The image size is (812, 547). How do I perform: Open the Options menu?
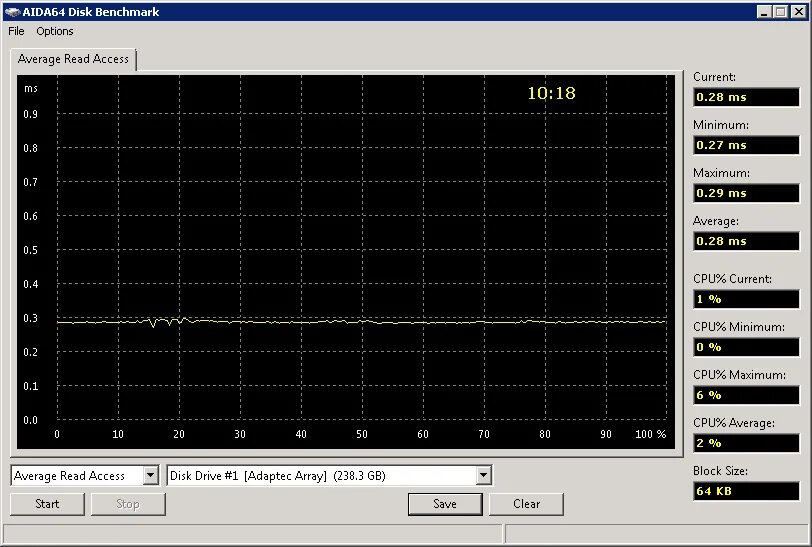point(54,31)
